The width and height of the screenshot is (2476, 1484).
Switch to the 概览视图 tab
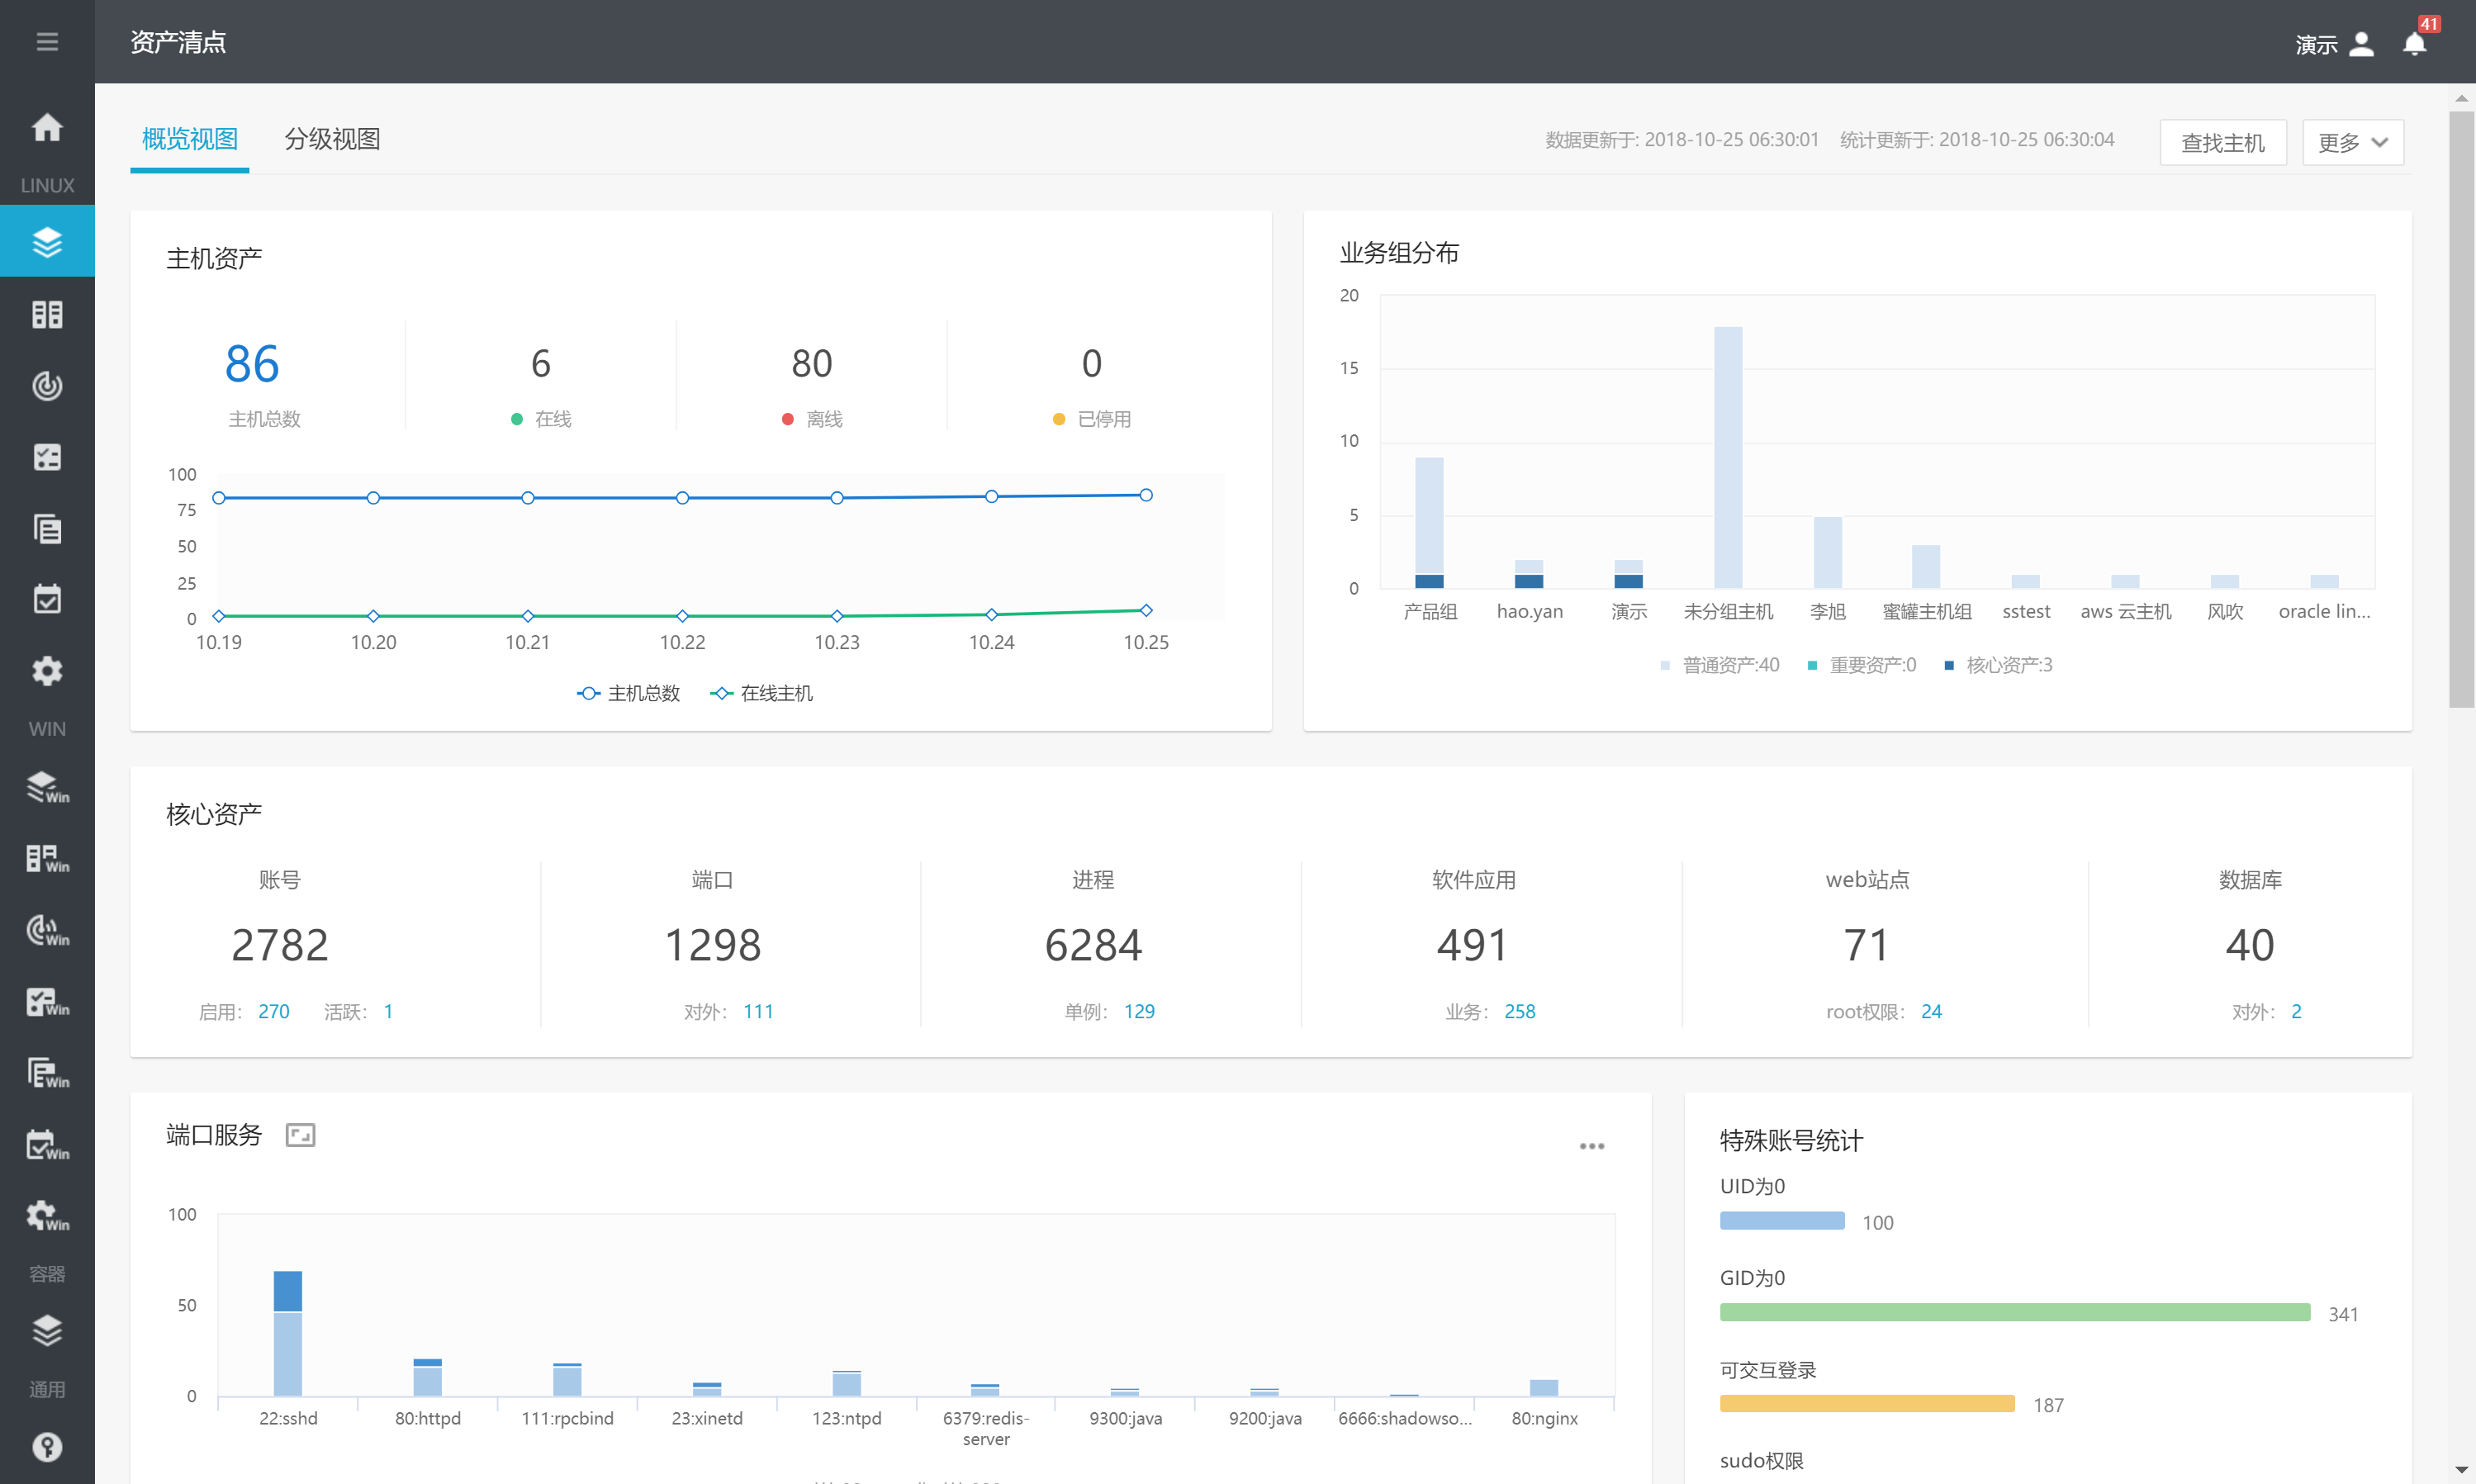pos(190,139)
